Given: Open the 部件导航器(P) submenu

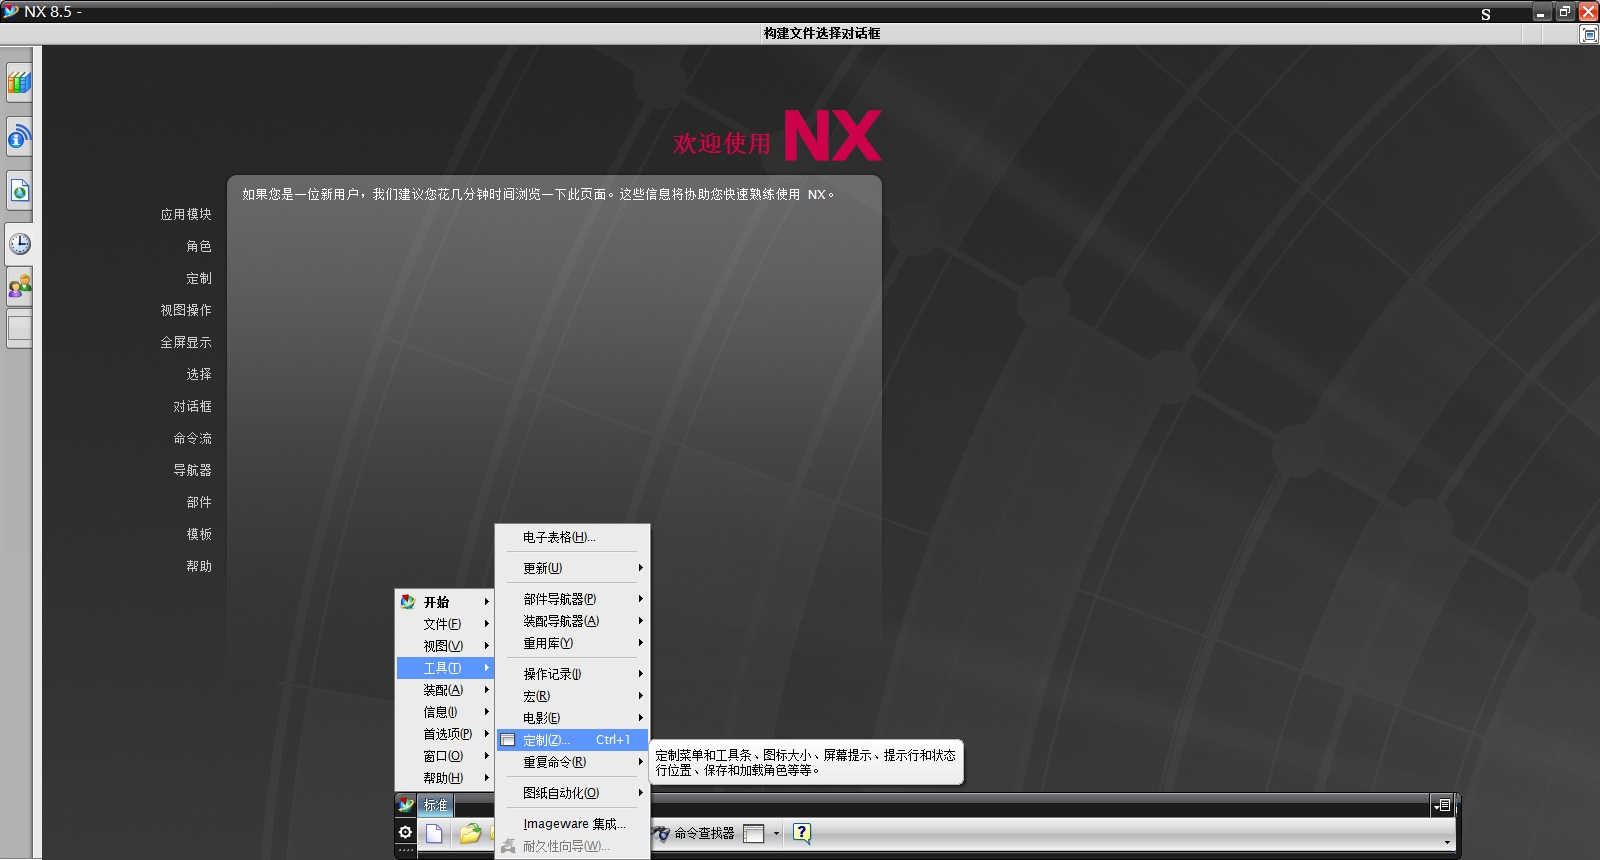Looking at the screenshot, I should point(572,599).
